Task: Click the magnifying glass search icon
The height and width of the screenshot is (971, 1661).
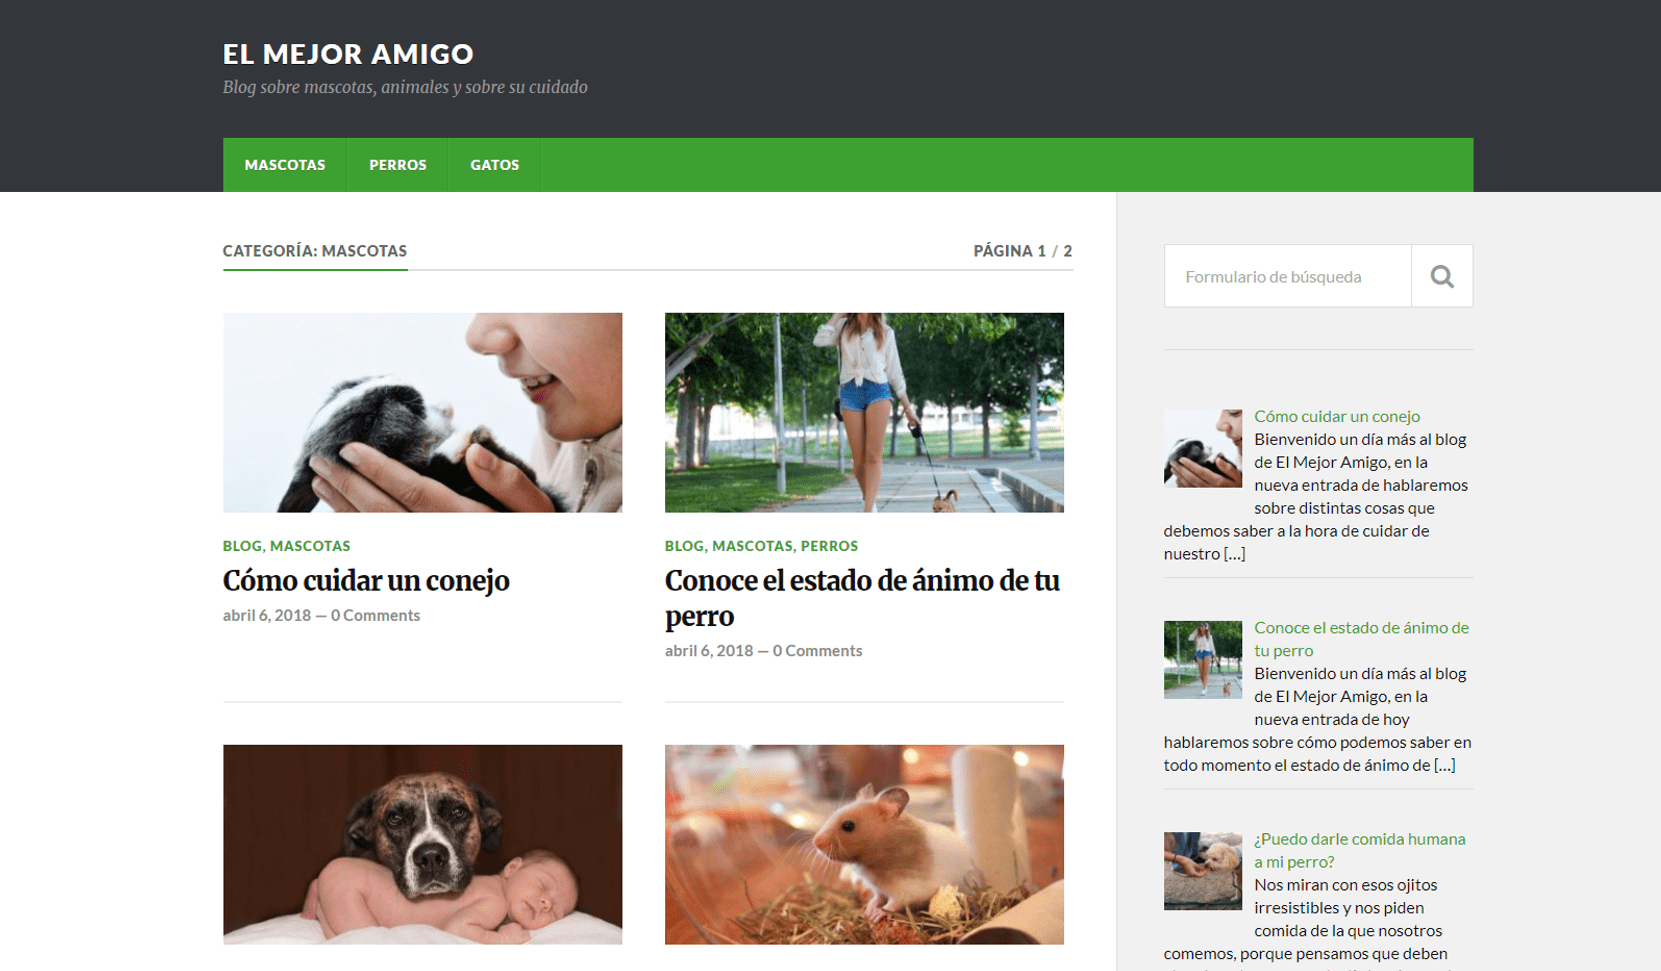Action: 1441,276
